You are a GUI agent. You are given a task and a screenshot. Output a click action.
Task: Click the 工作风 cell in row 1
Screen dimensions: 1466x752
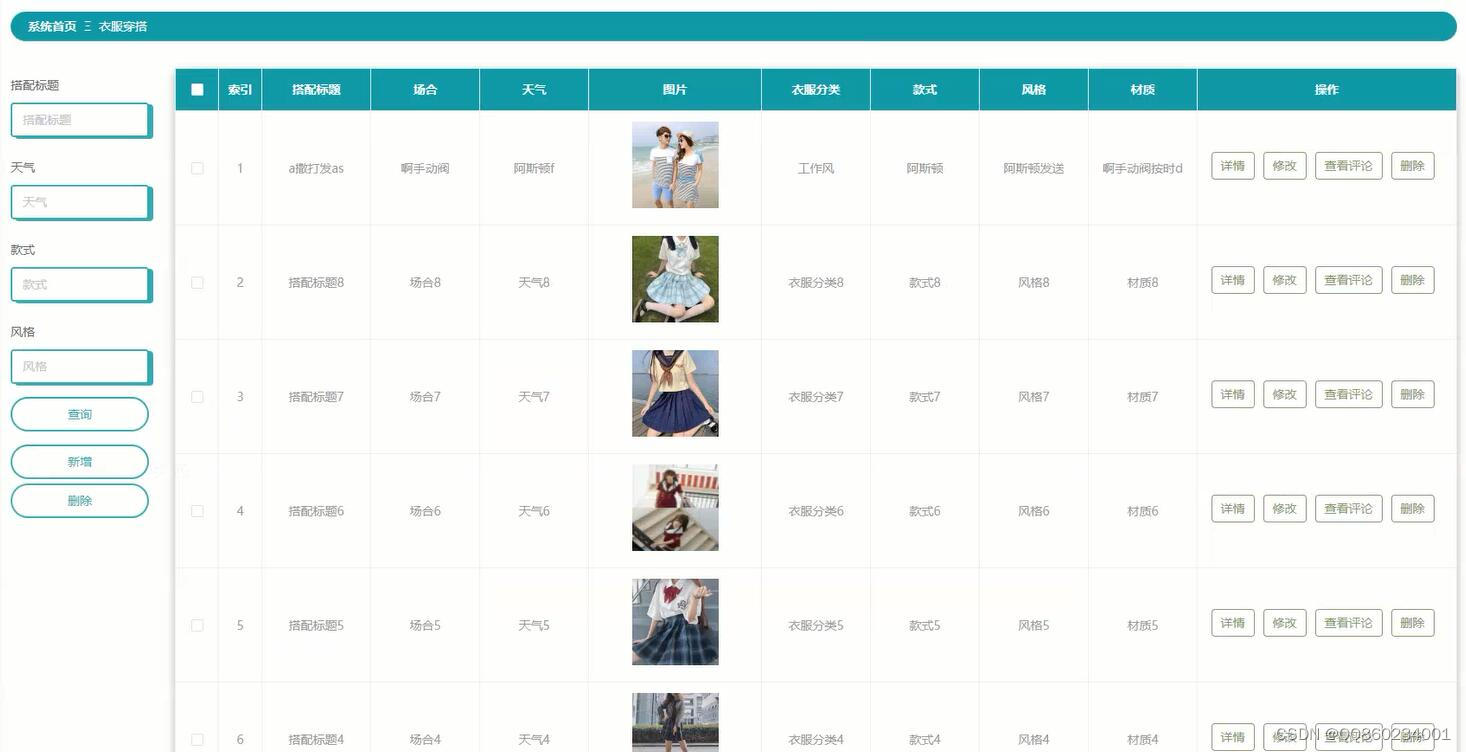tap(816, 168)
